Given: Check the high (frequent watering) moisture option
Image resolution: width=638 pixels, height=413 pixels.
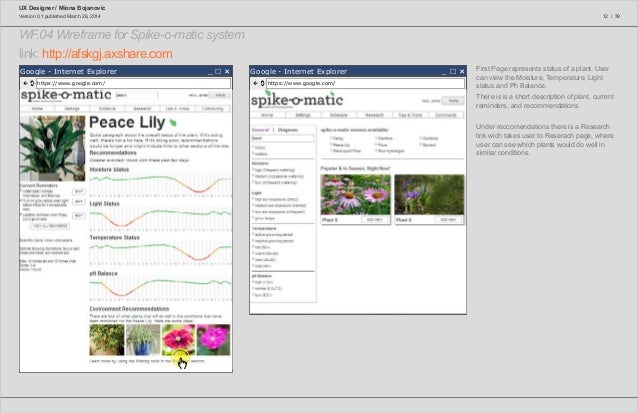Looking at the screenshot, I should (x=253, y=170).
